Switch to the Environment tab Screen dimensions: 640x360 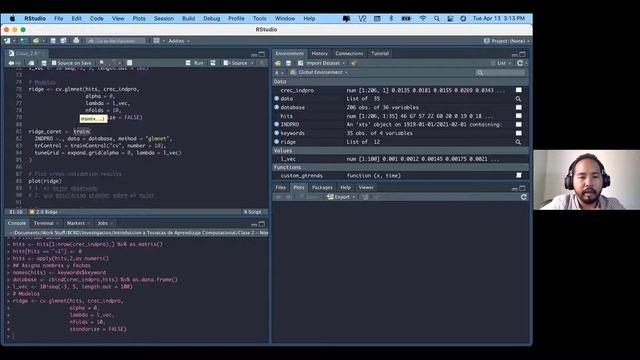(x=289, y=53)
